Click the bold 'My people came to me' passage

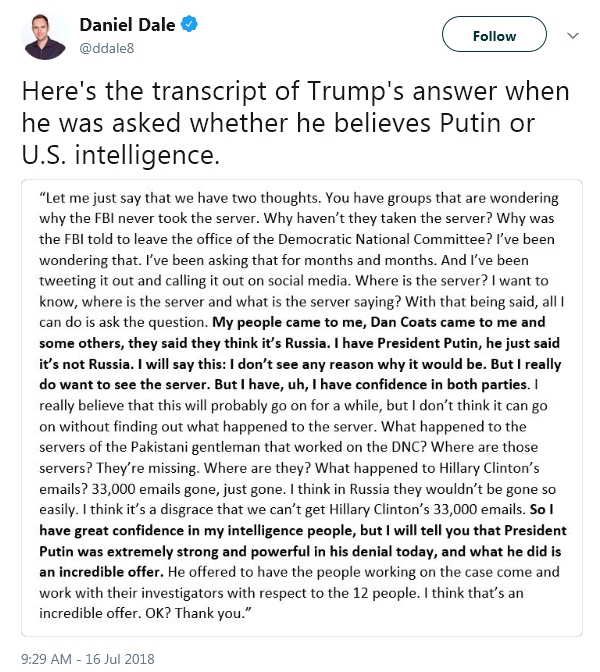300,353
